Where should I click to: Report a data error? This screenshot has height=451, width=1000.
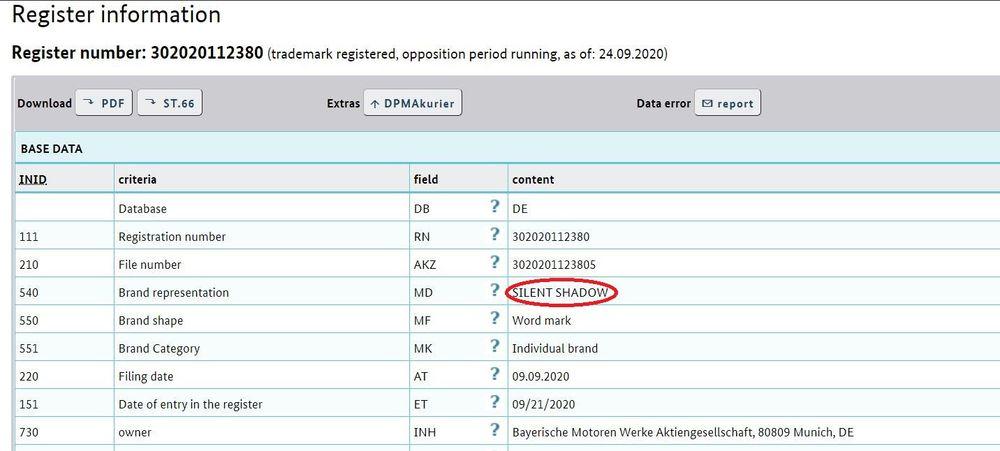coord(727,103)
